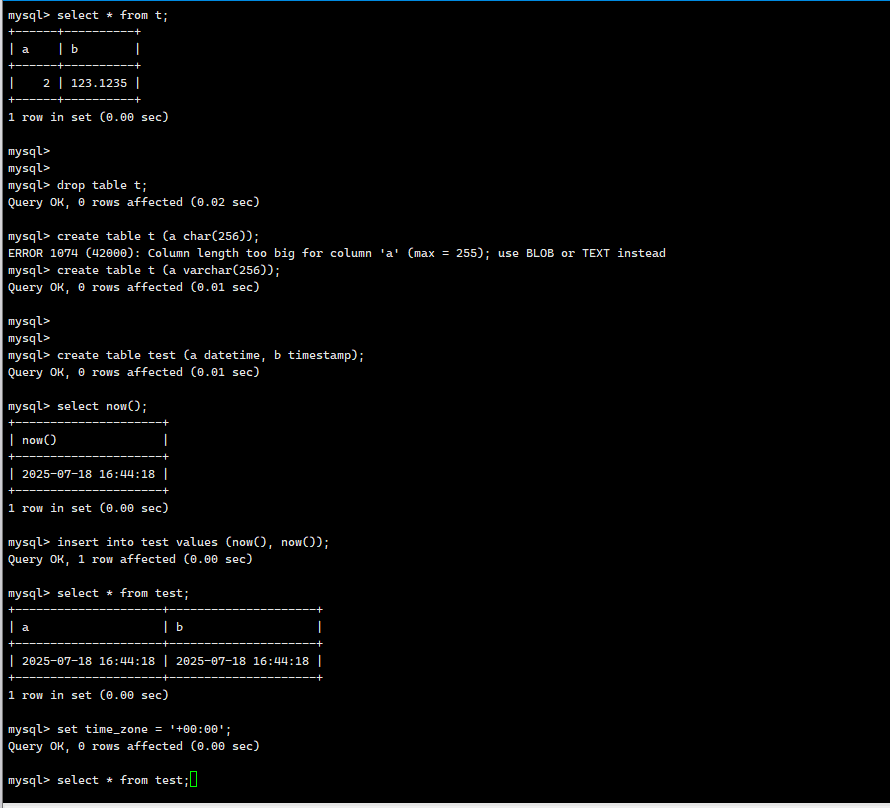Click the now() result 2025-07-18 16:44:18
Viewport: 890px width, 808px height.
click(x=89, y=474)
